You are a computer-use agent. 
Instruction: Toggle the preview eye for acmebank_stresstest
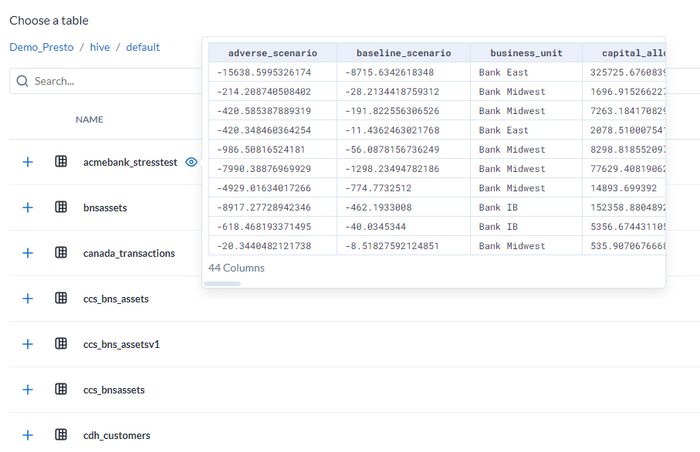[191, 162]
